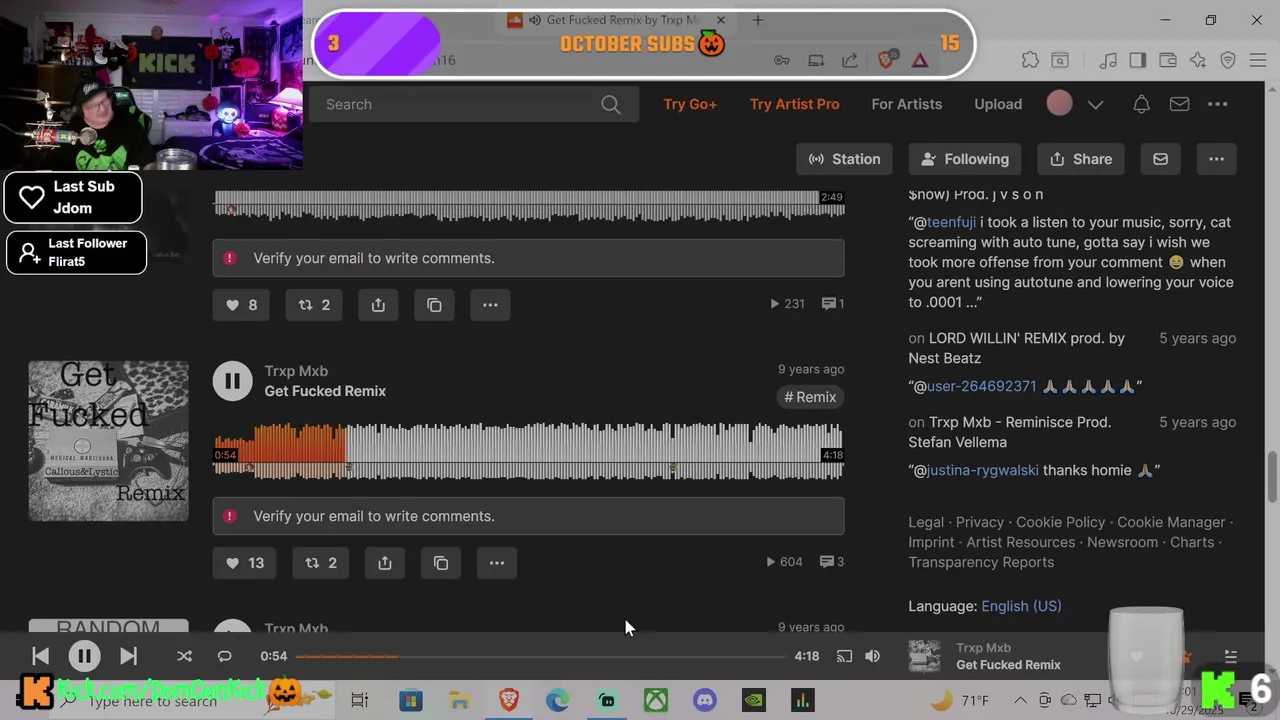Viewport: 1280px width, 720px height.
Task: Repost the upper track with 2 reposts
Action: [314, 305]
